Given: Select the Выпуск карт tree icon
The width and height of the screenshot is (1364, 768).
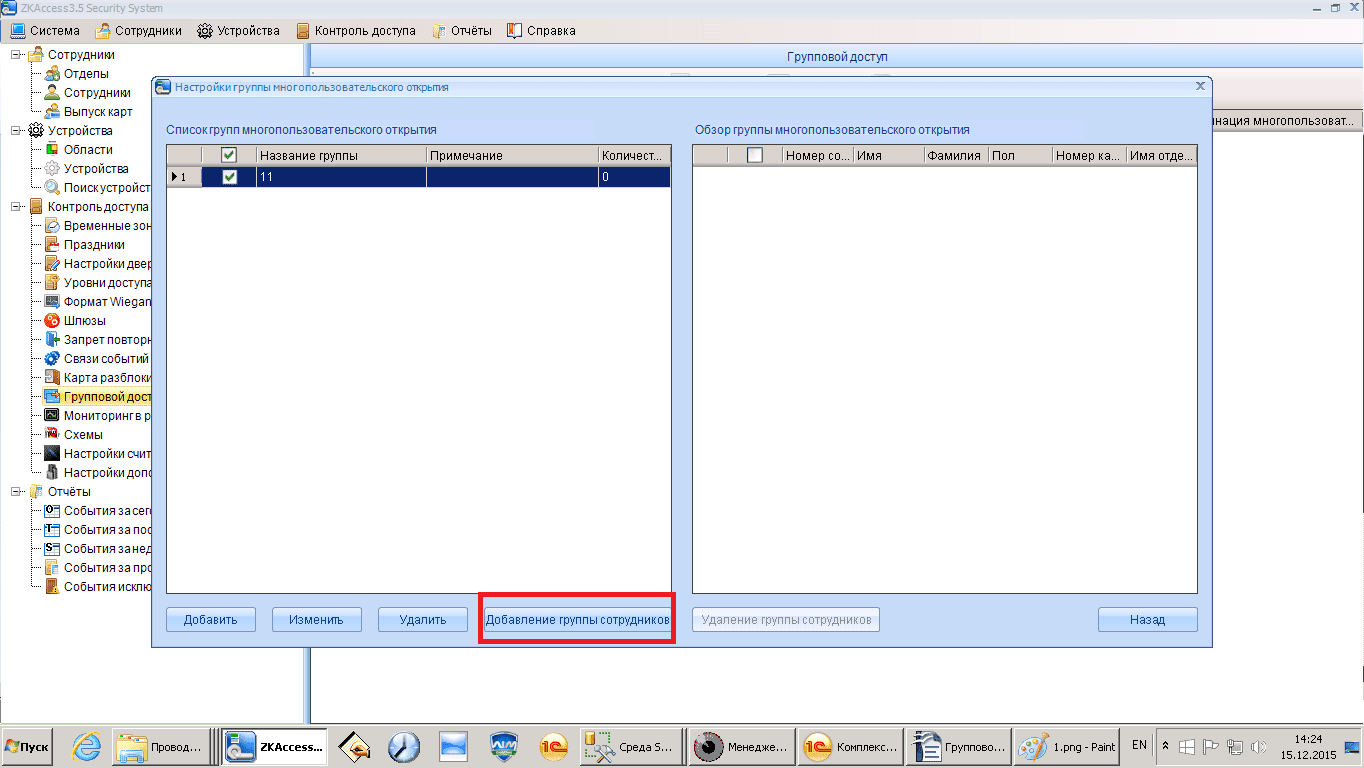Looking at the screenshot, I should coord(52,112).
